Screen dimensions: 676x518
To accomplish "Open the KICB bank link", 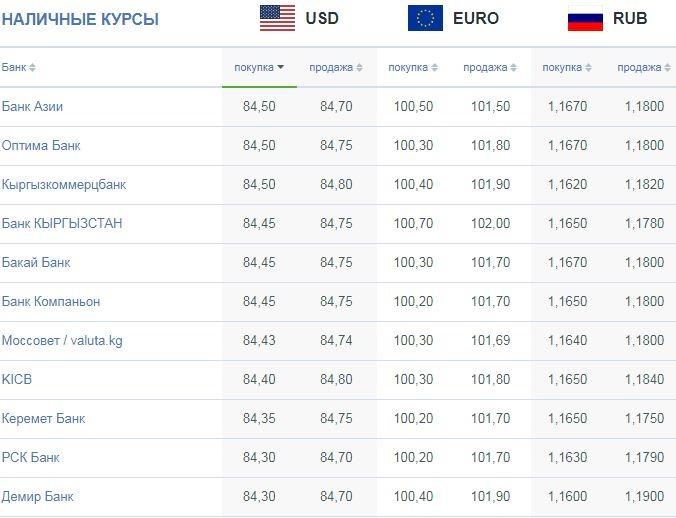I will pyautogui.click(x=17, y=379).
